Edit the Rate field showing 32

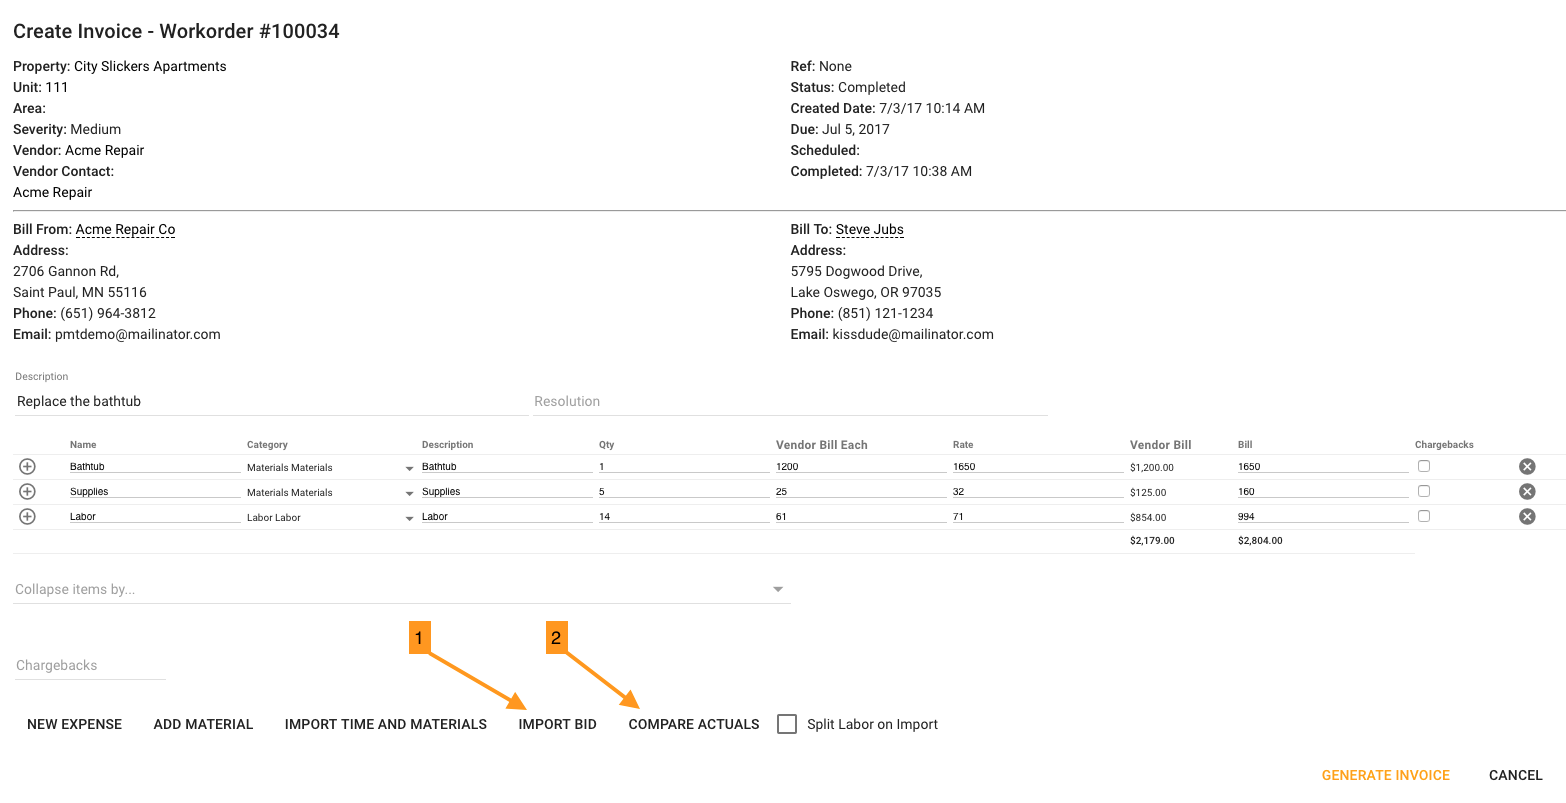coord(1037,492)
